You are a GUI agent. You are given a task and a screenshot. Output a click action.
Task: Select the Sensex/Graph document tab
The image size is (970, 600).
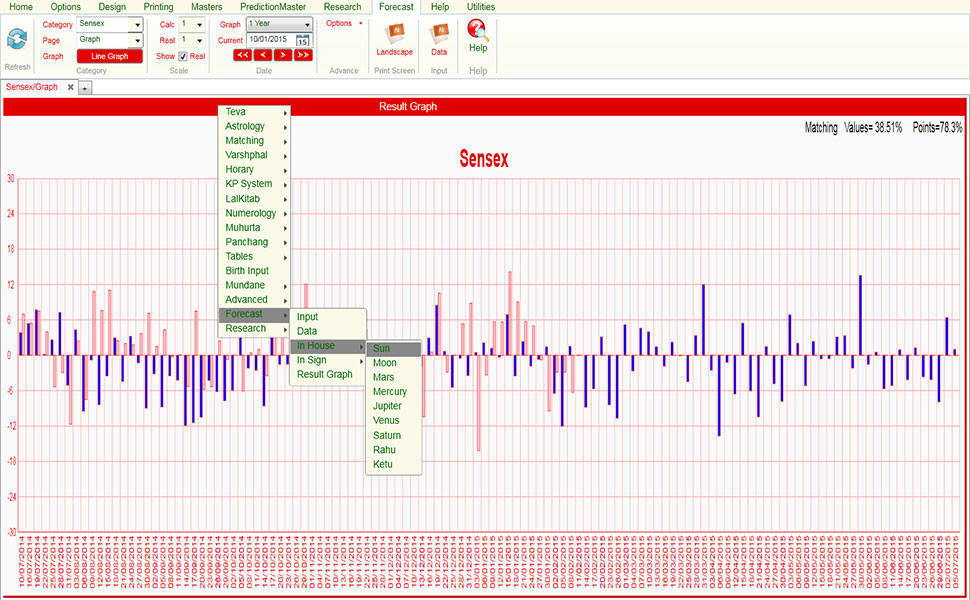tap(32, 87)
